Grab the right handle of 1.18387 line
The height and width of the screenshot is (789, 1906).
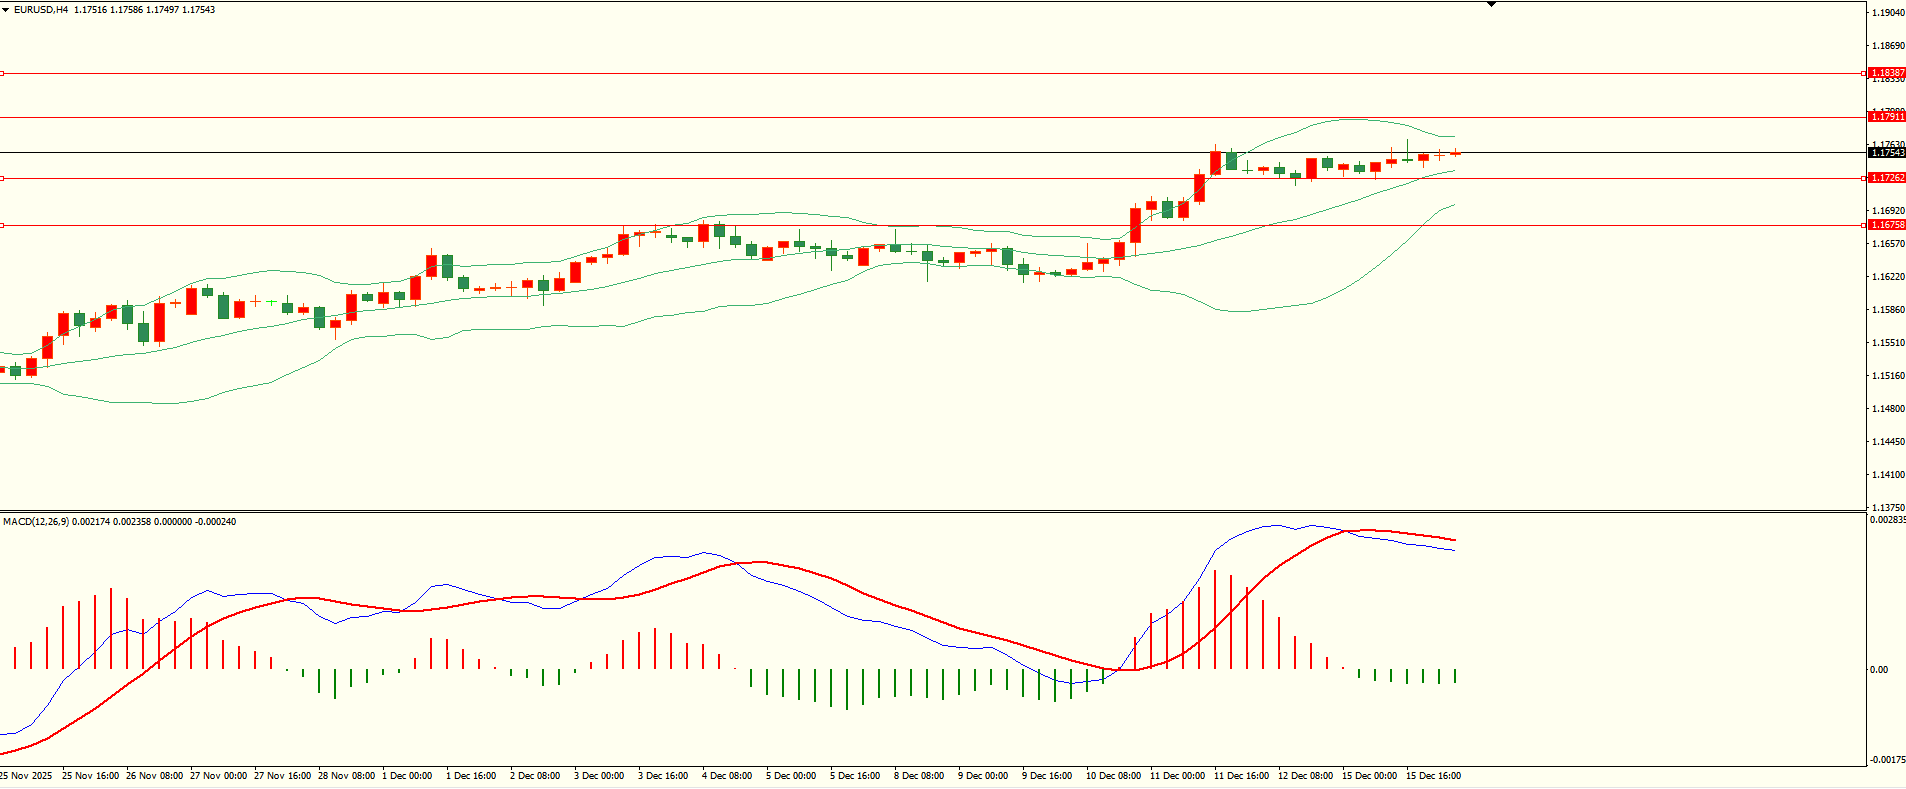pos(1864,73)
